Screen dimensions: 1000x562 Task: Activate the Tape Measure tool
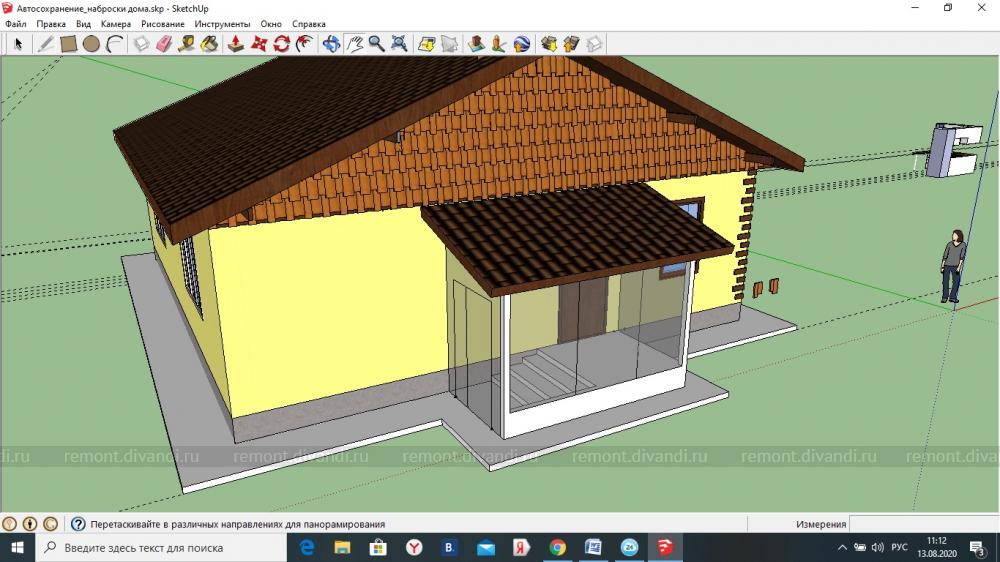[x=186, y=43]
